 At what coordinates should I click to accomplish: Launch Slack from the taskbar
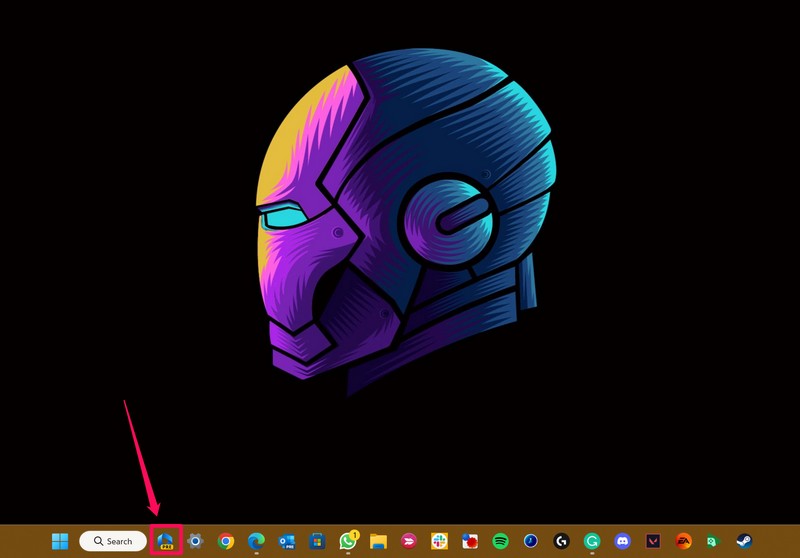[x=439, y=541]
